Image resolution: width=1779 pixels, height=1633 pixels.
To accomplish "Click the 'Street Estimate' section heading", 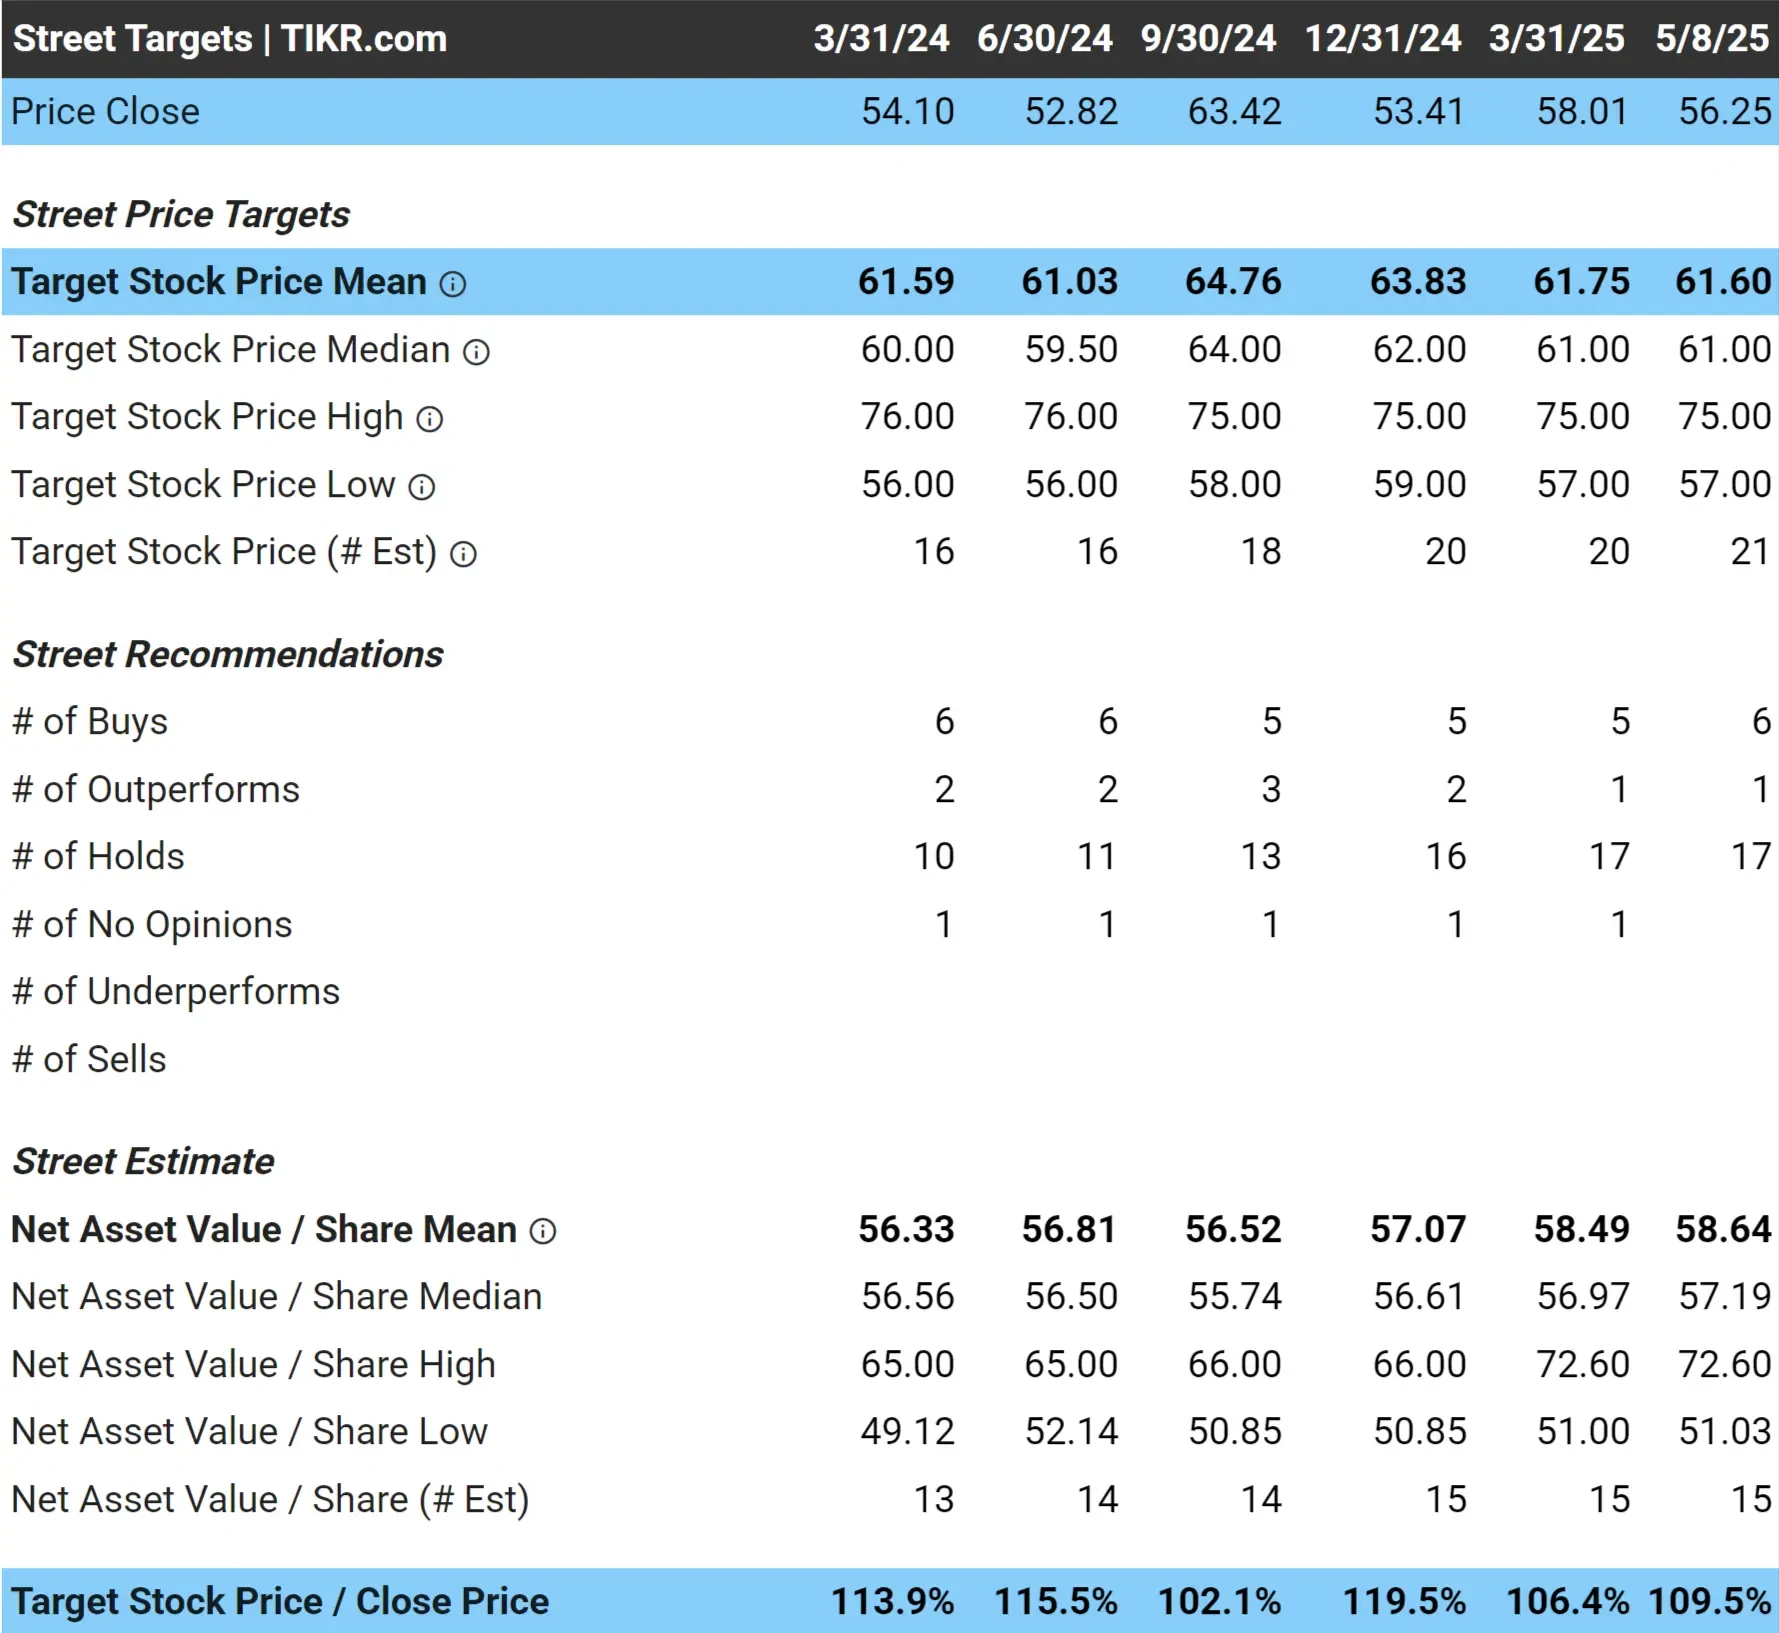I will (x=143, y=1161).
